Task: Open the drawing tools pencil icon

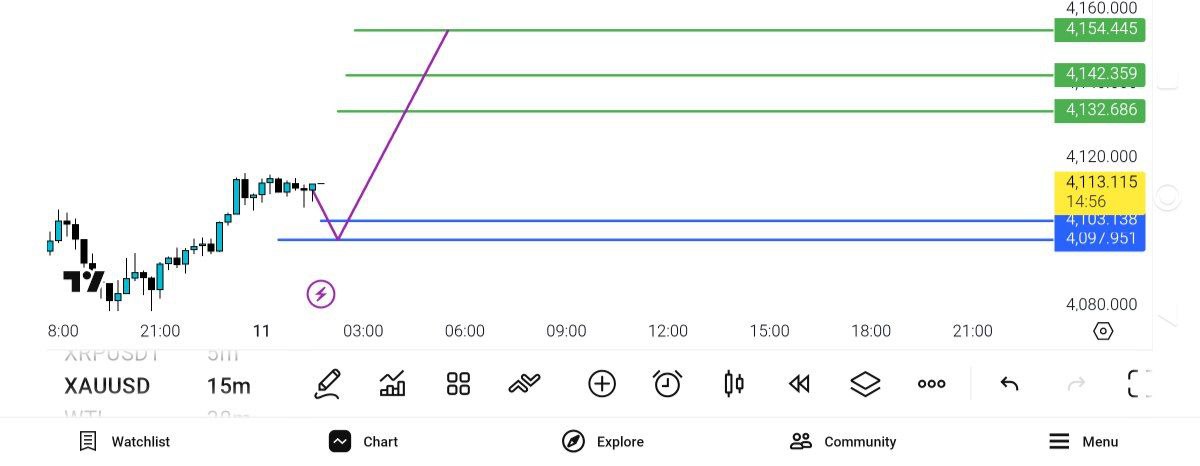Action: pos(326,384)
